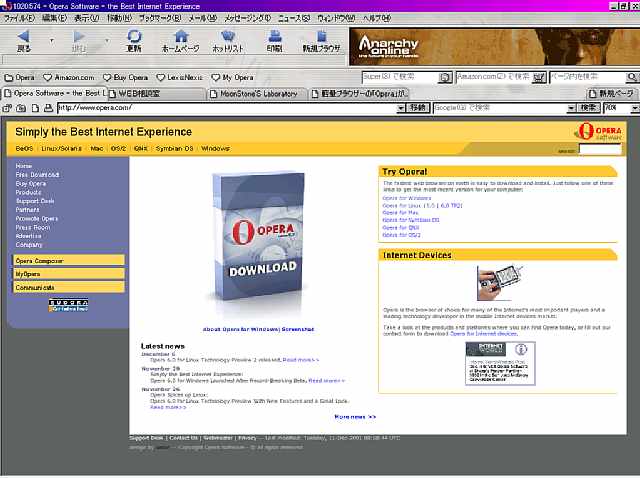This screenshot has width=640, height=478.
Task: Click the Linux/Solaris platform link
Action: tap(61, 149)
